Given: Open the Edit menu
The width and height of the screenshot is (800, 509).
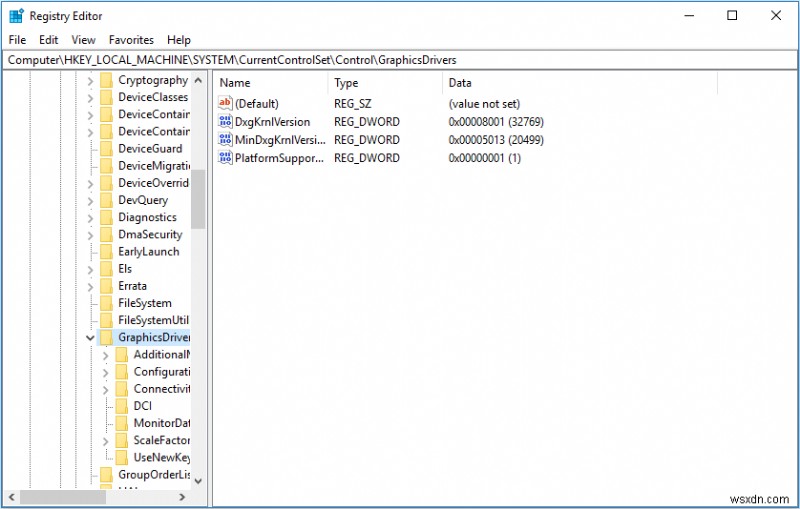Looking at the screenshot, I should point(48,40).
